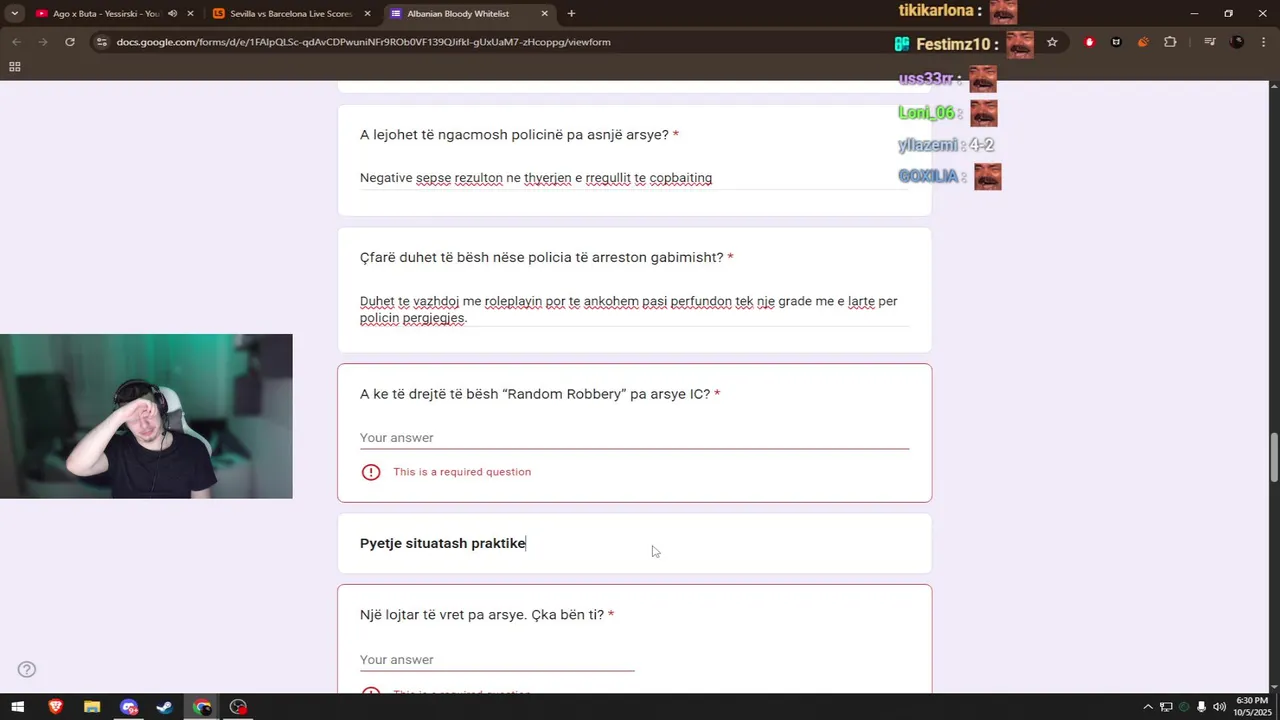Open network icon in system tray
Viewport: 1280px width, 720px height.
click(1166, 707)
